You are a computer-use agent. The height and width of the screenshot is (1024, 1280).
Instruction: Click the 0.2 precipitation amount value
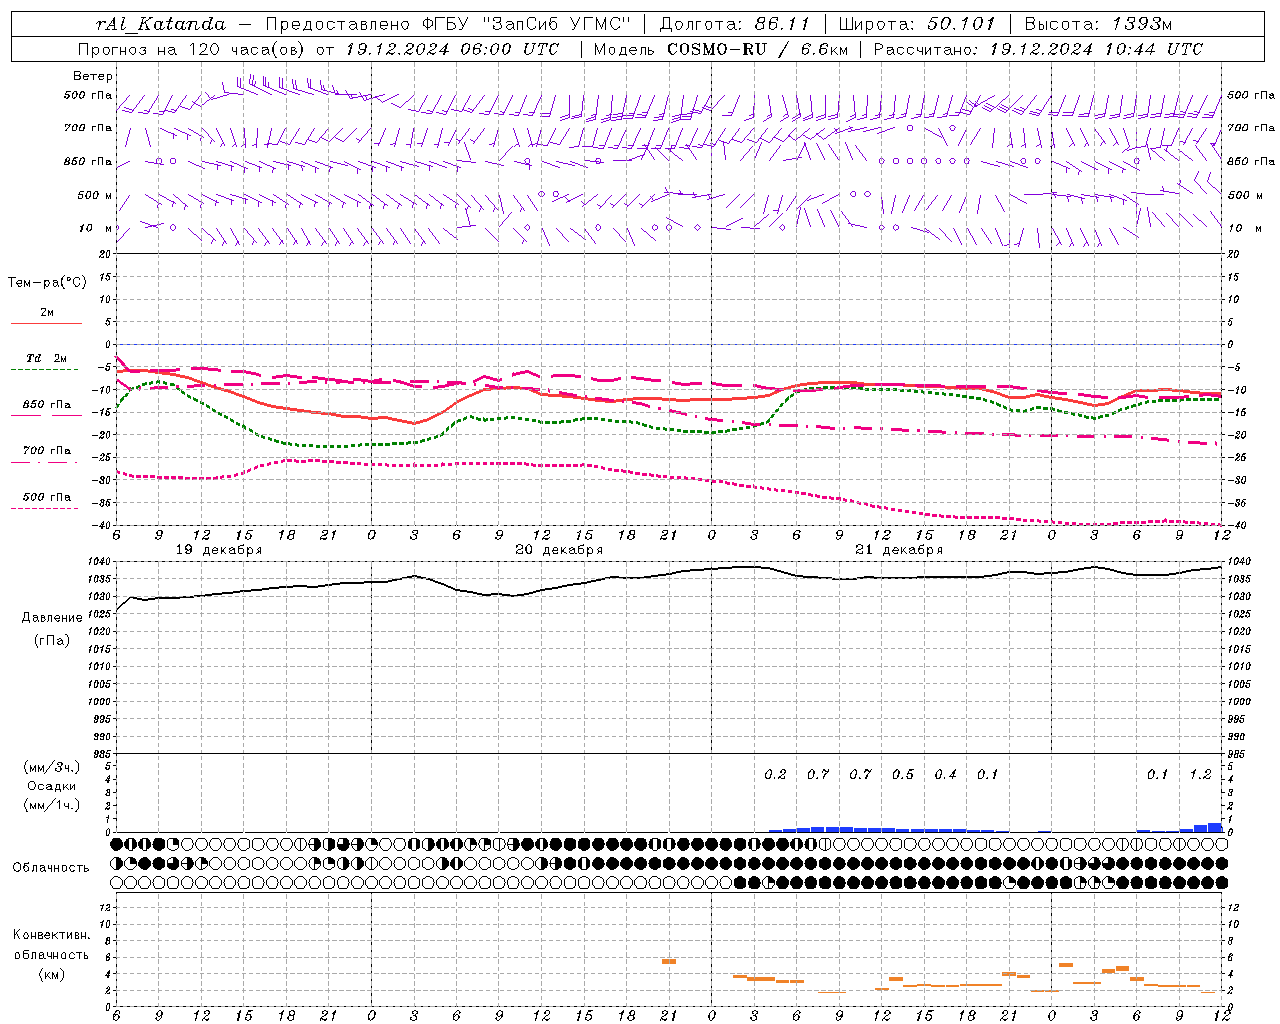click(775, 774)
